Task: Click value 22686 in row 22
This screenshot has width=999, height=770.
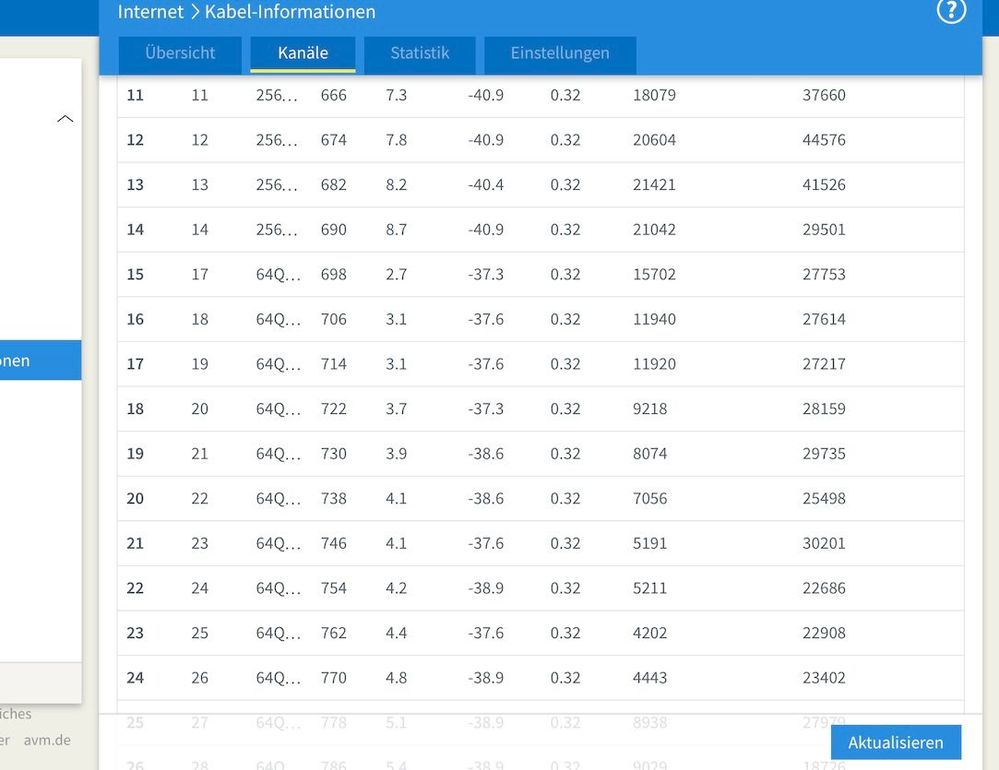Action: coord(824,588)
